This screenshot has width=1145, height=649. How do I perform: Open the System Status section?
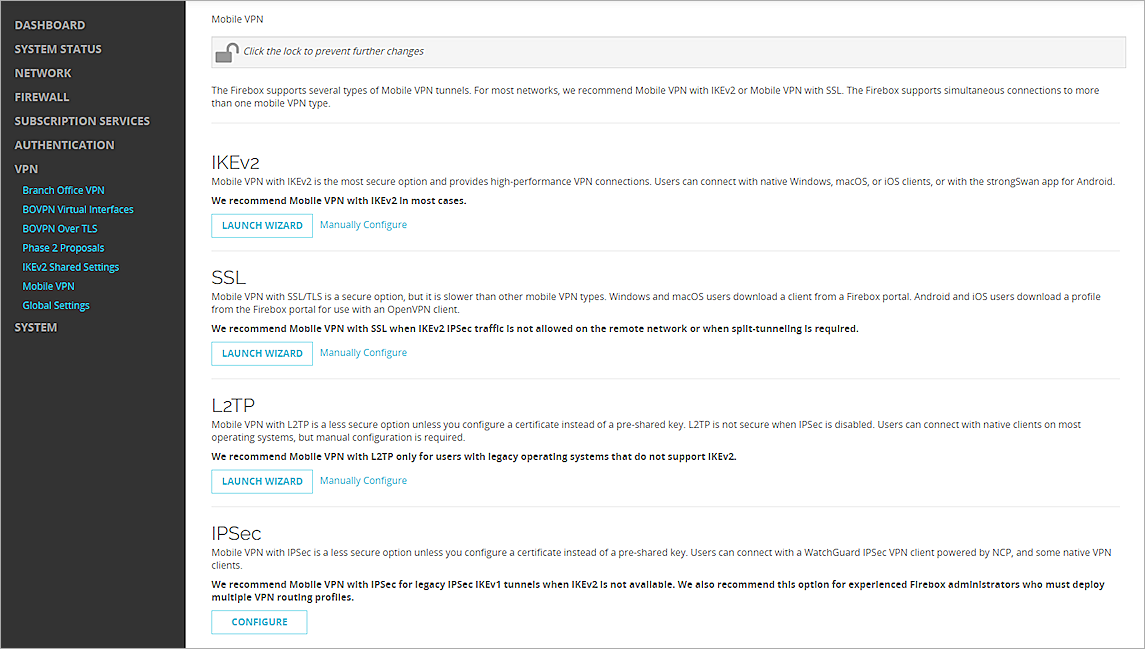(x=58, y=49)
